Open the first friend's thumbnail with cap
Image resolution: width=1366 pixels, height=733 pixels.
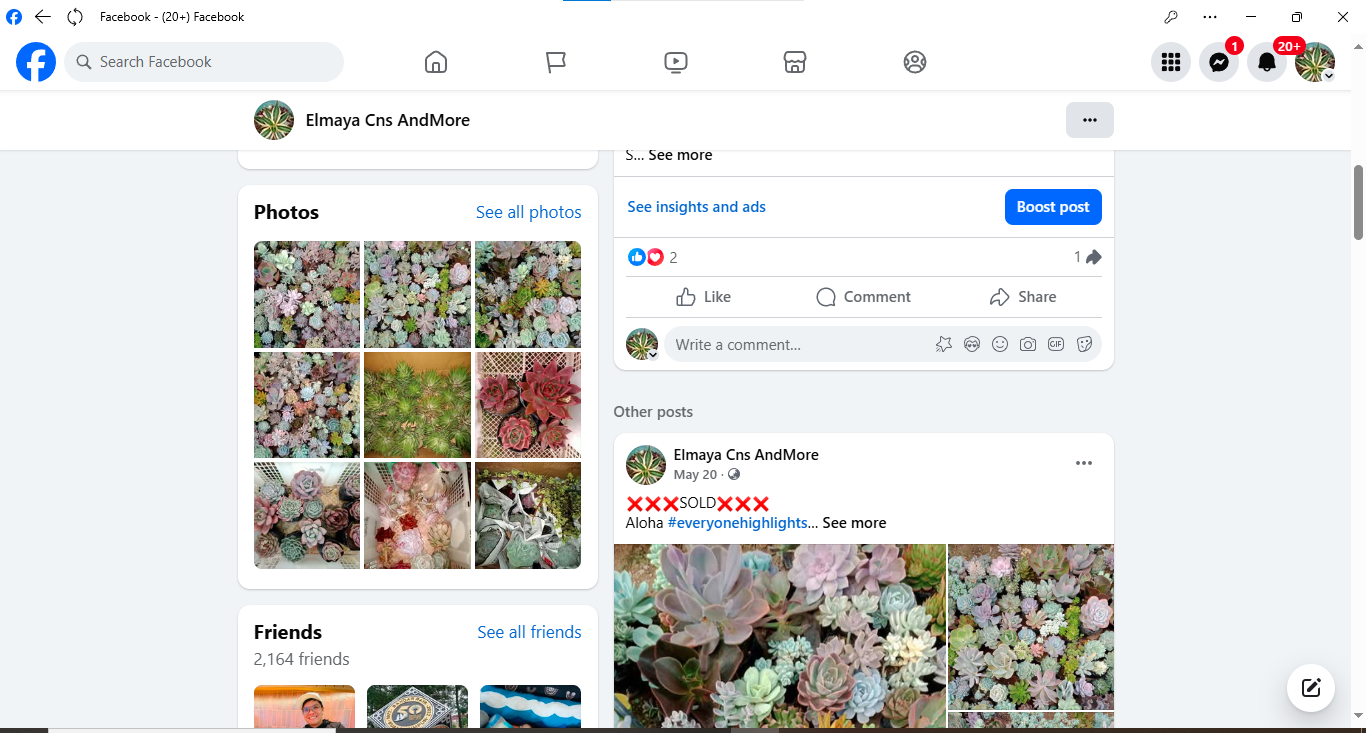(x=304, y=706)
